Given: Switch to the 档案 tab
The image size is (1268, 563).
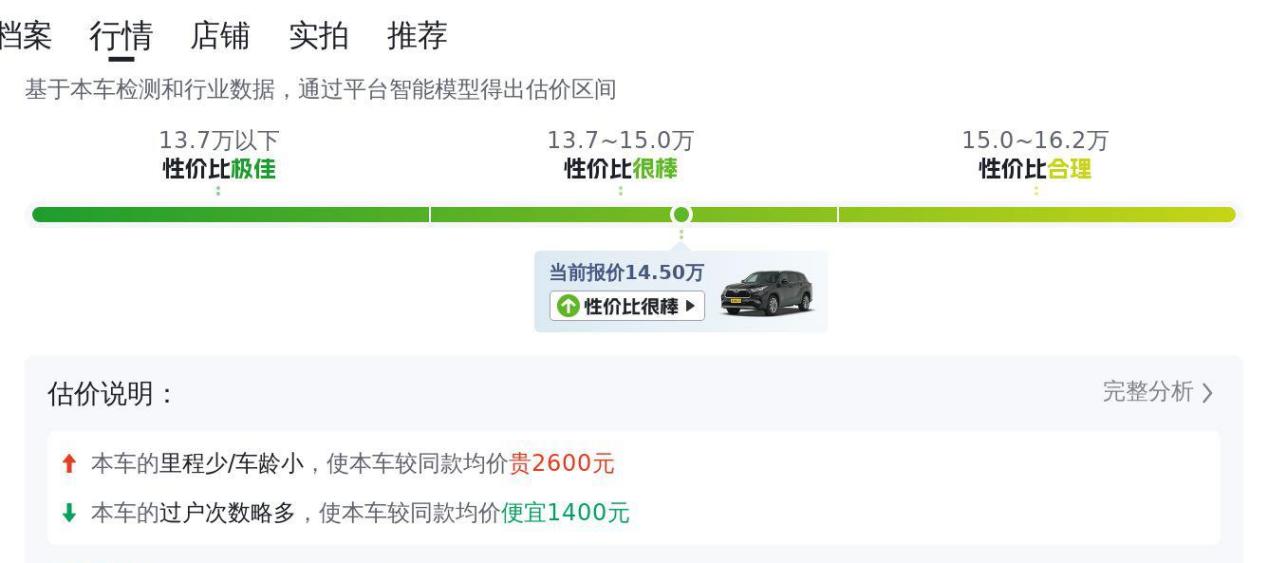Looking at the screenshot, I should pos(24,36).
